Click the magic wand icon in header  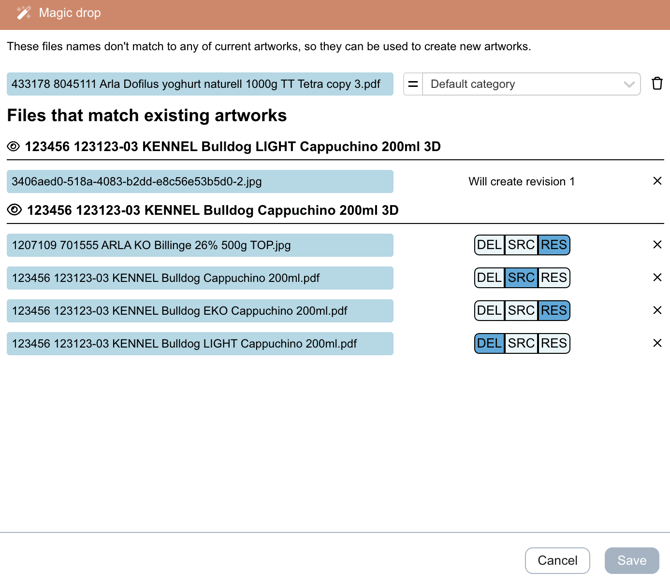point(23,13)
